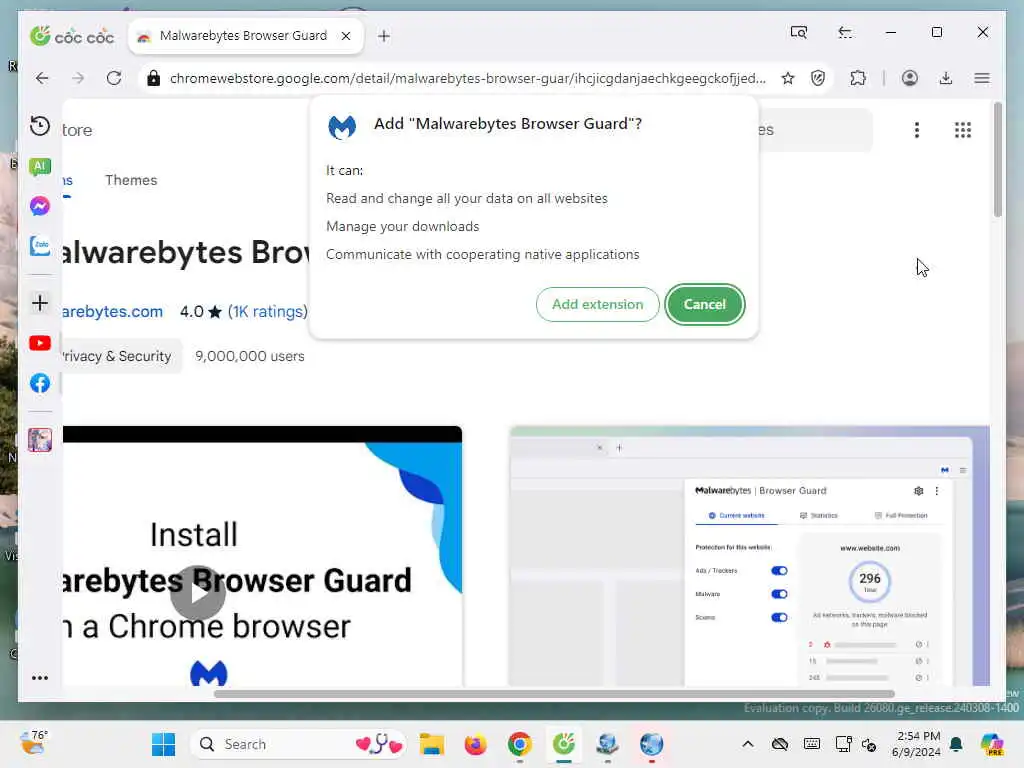Click the address bar URL
This screenshot has width=1024, height=768.
click(x=468, y=78)
